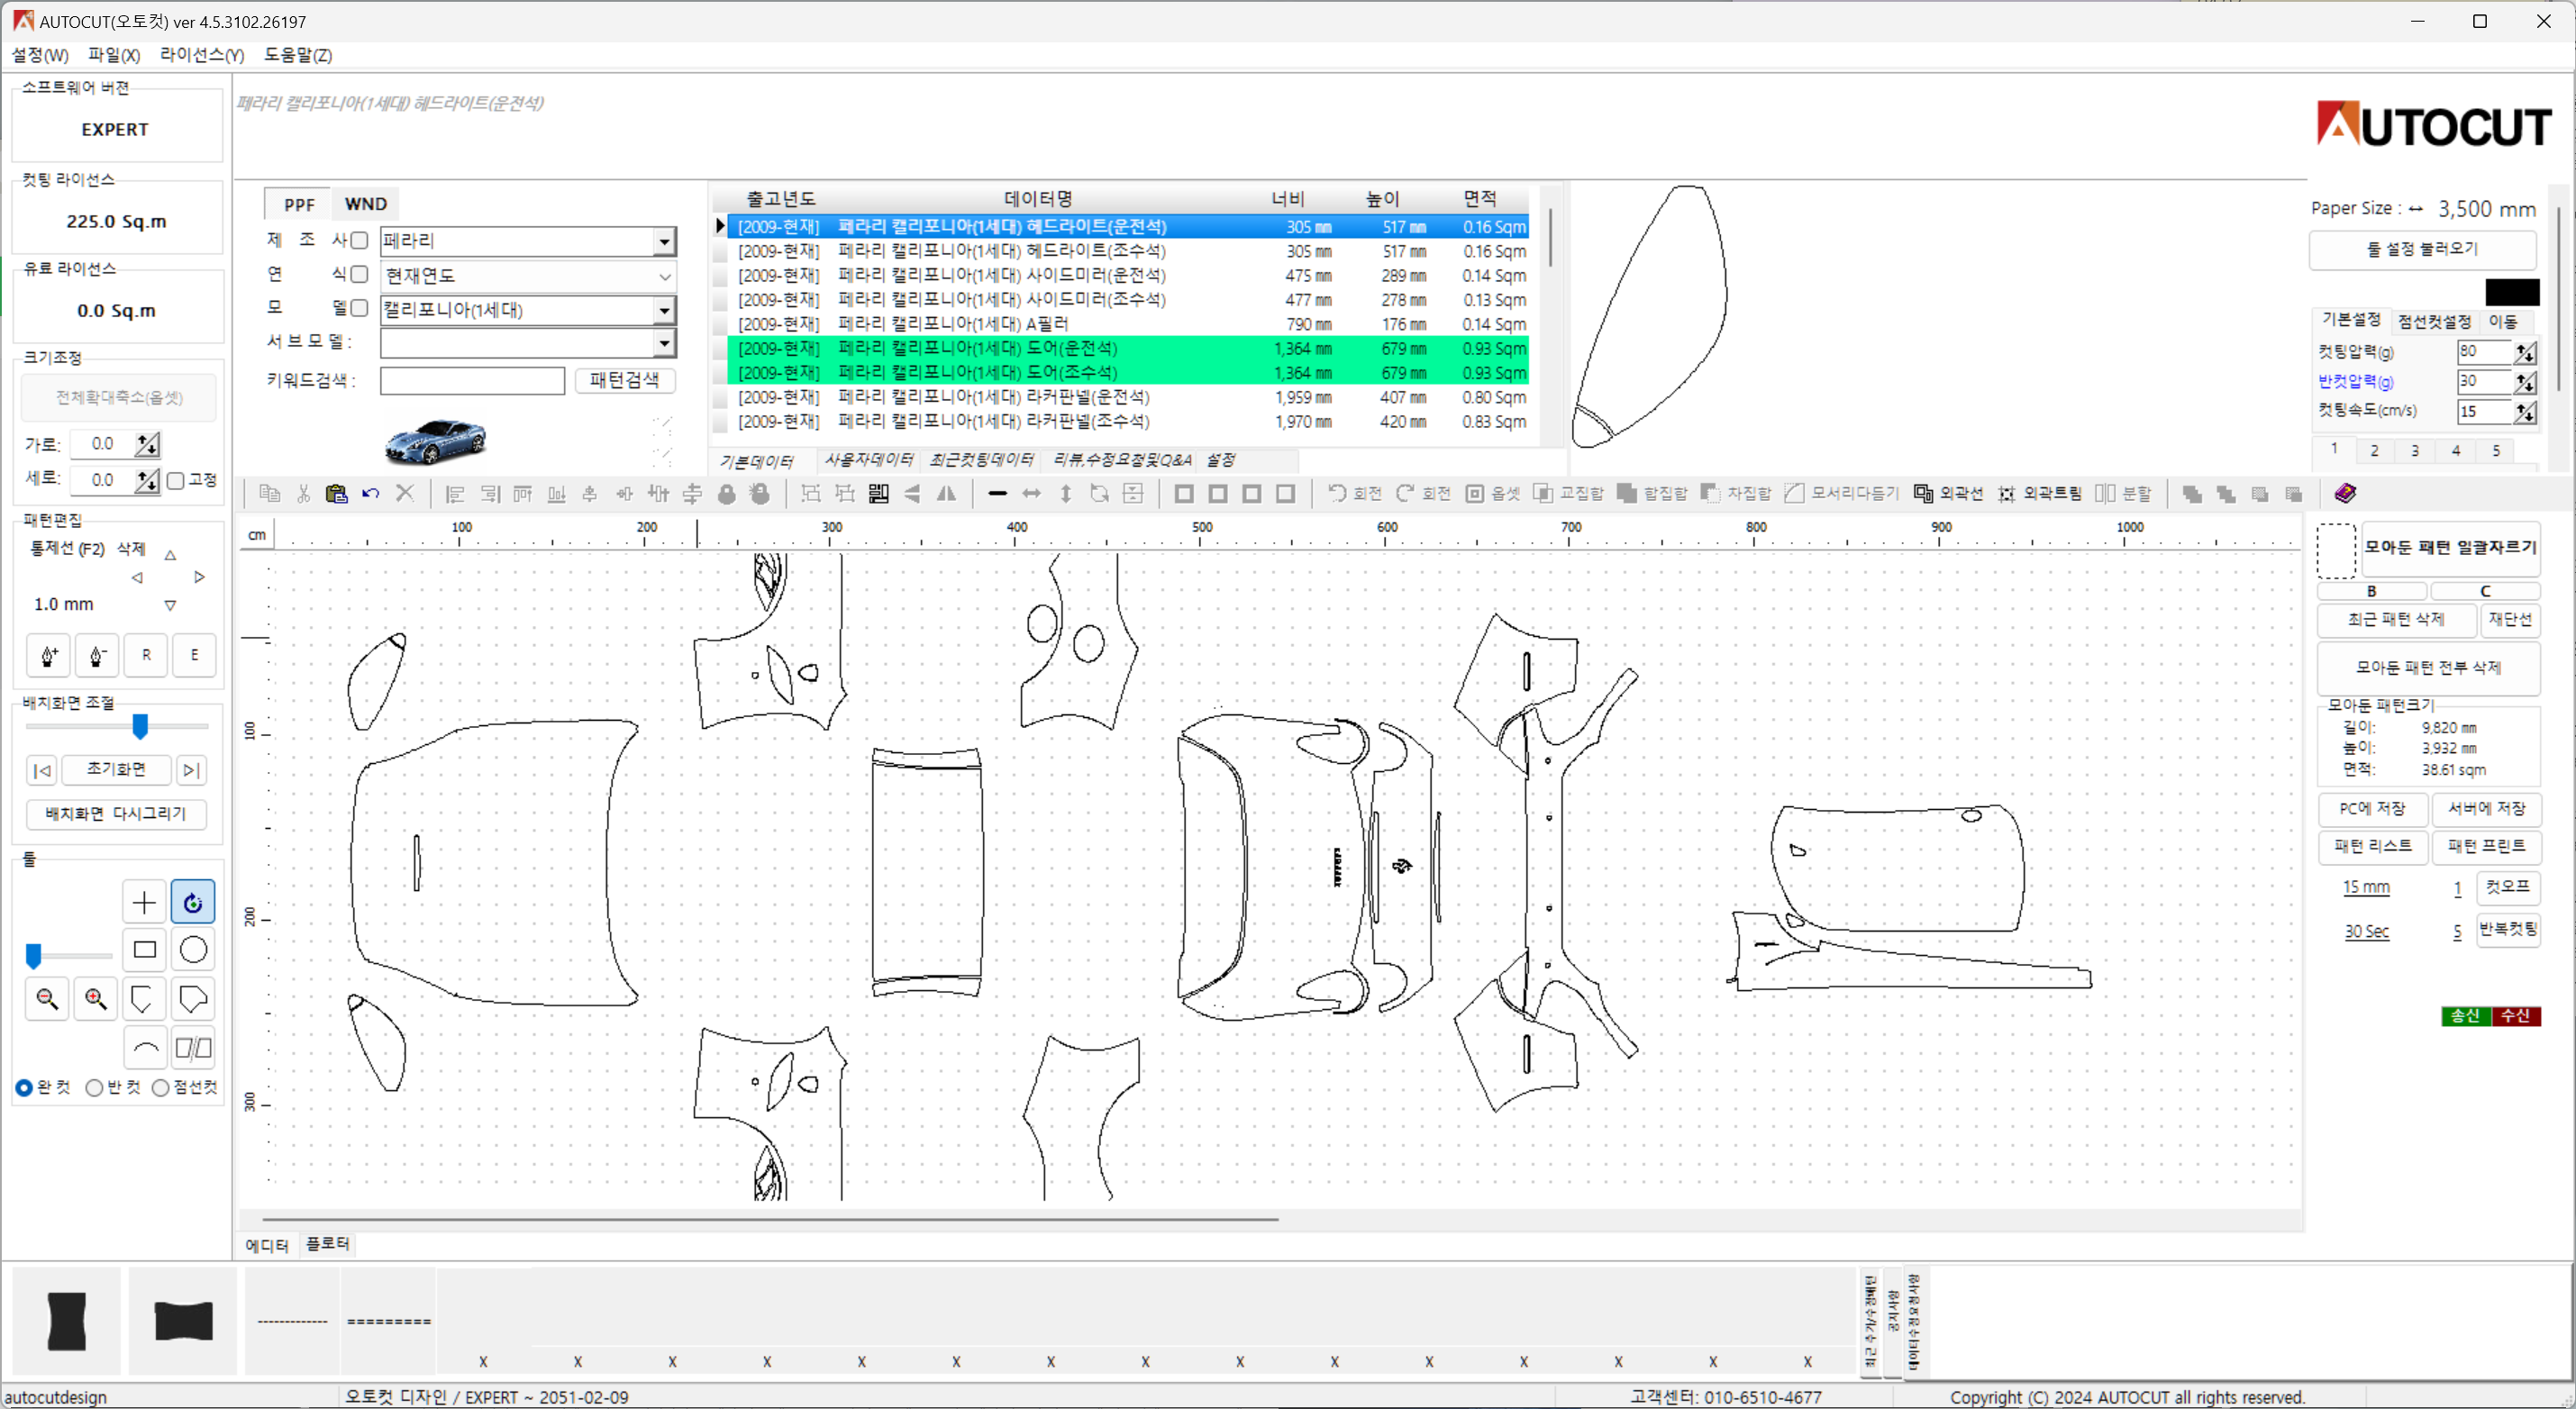Click the align left icon
Screen dimensions: 2576x1409
point(455,493)
